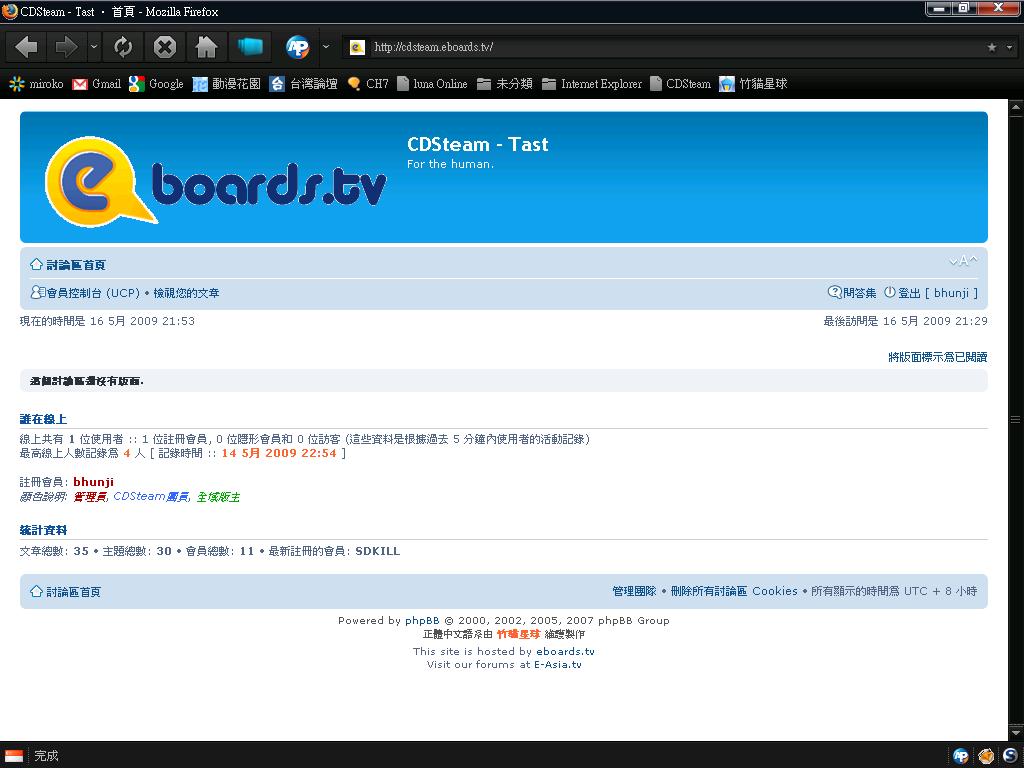Open the 管理團隊 footer link
This screenshot has height=768, width=1024.
point(634,591)
